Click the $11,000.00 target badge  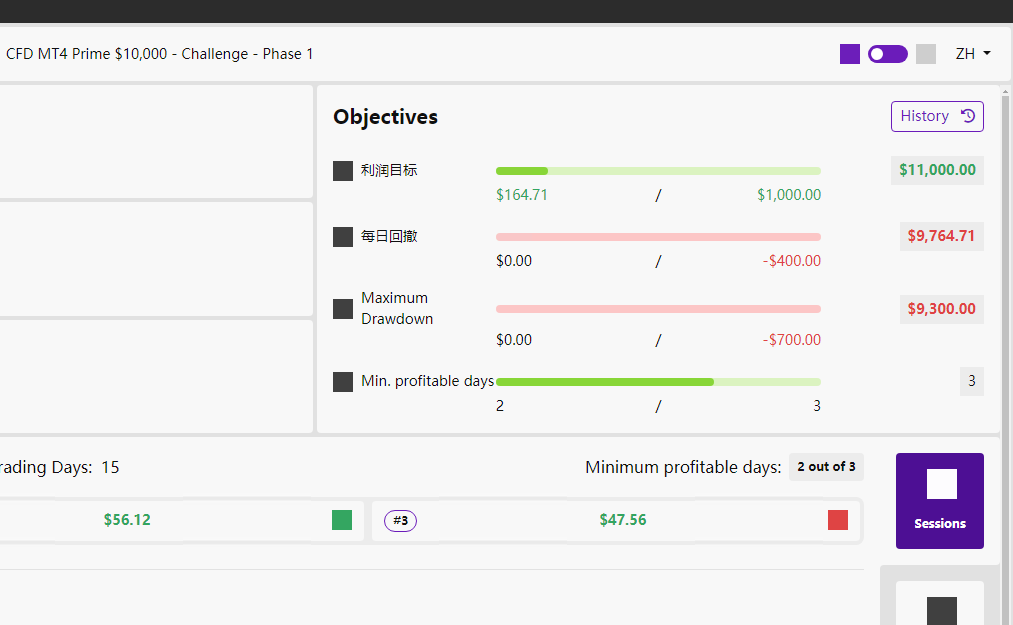(937, 170)
